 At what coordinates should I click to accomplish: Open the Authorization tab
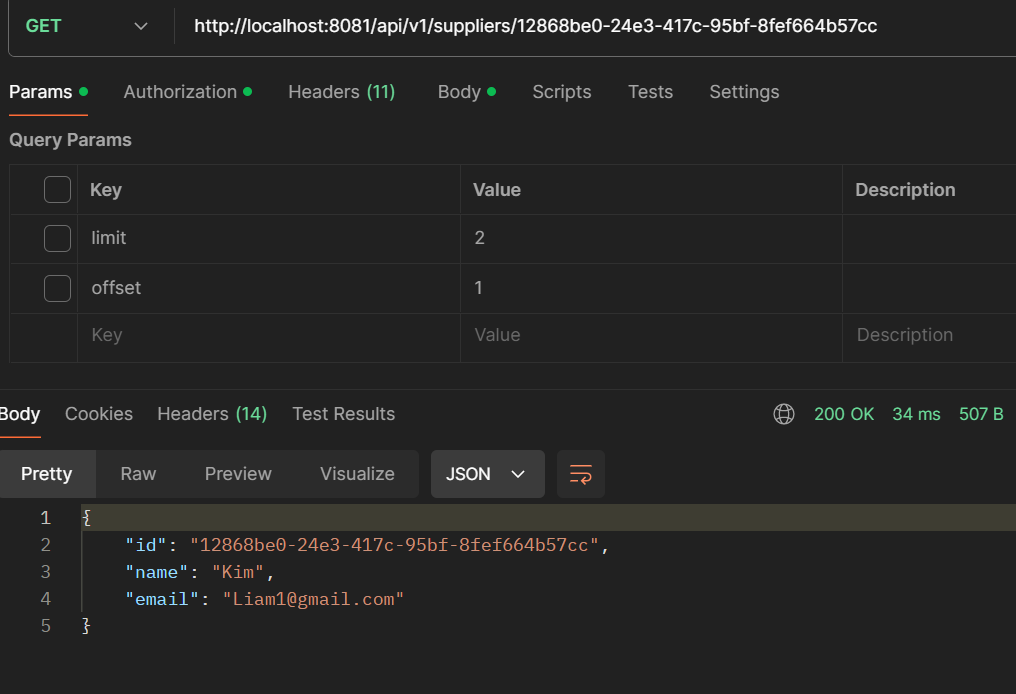[188, 92]
